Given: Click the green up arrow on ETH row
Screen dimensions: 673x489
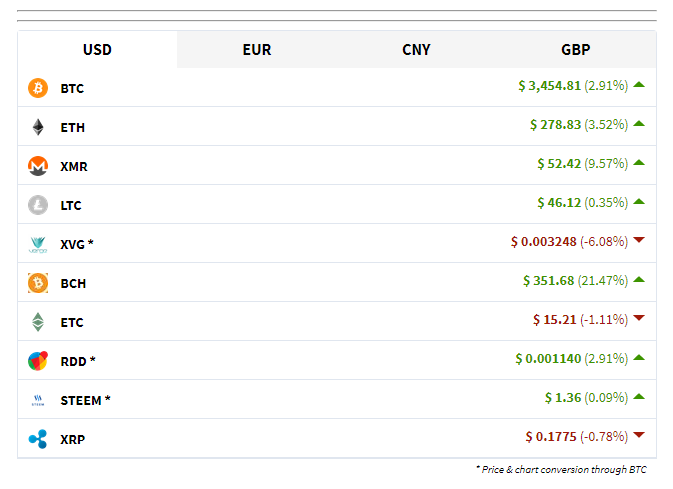Looking at the screenshot, I should tap(639, 124).
